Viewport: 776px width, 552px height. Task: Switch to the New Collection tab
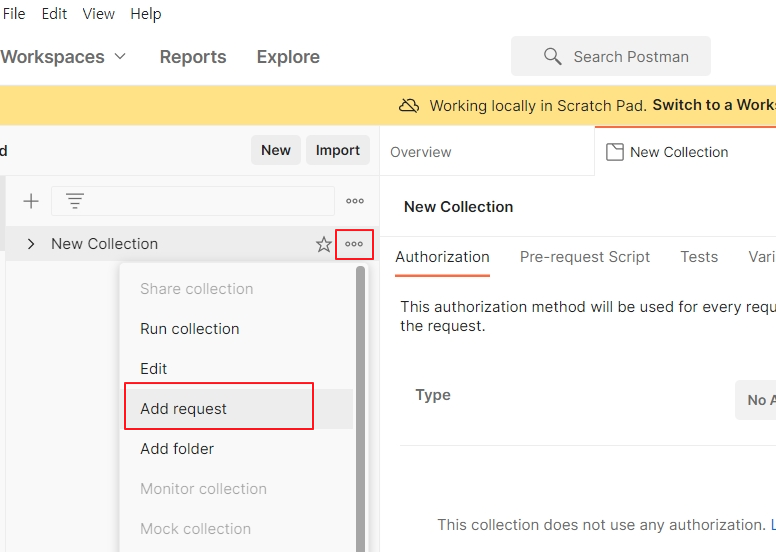685,152
